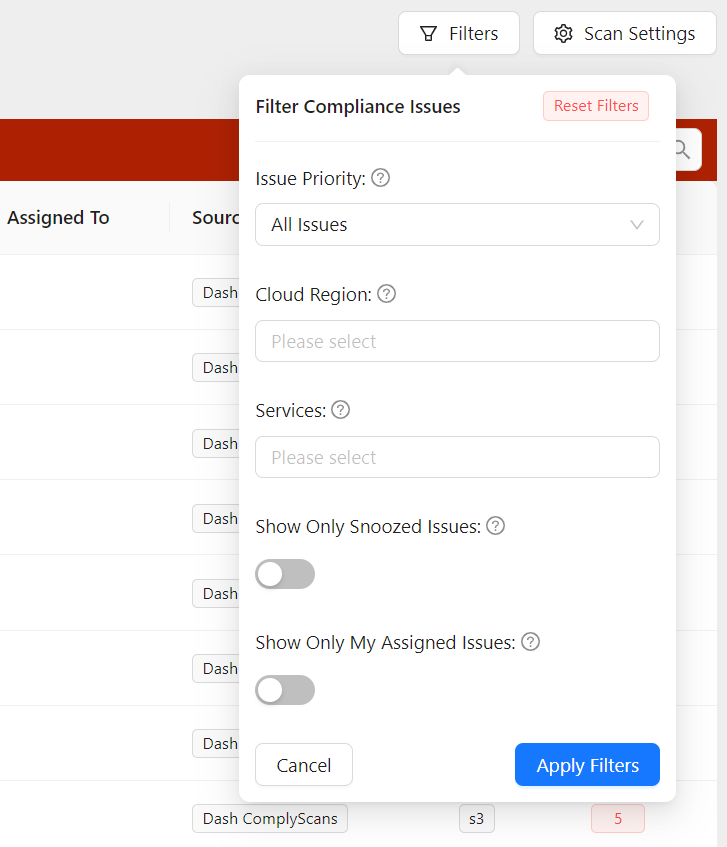Click the help icon next to Services
727x847 pixels.
point(340,410)
